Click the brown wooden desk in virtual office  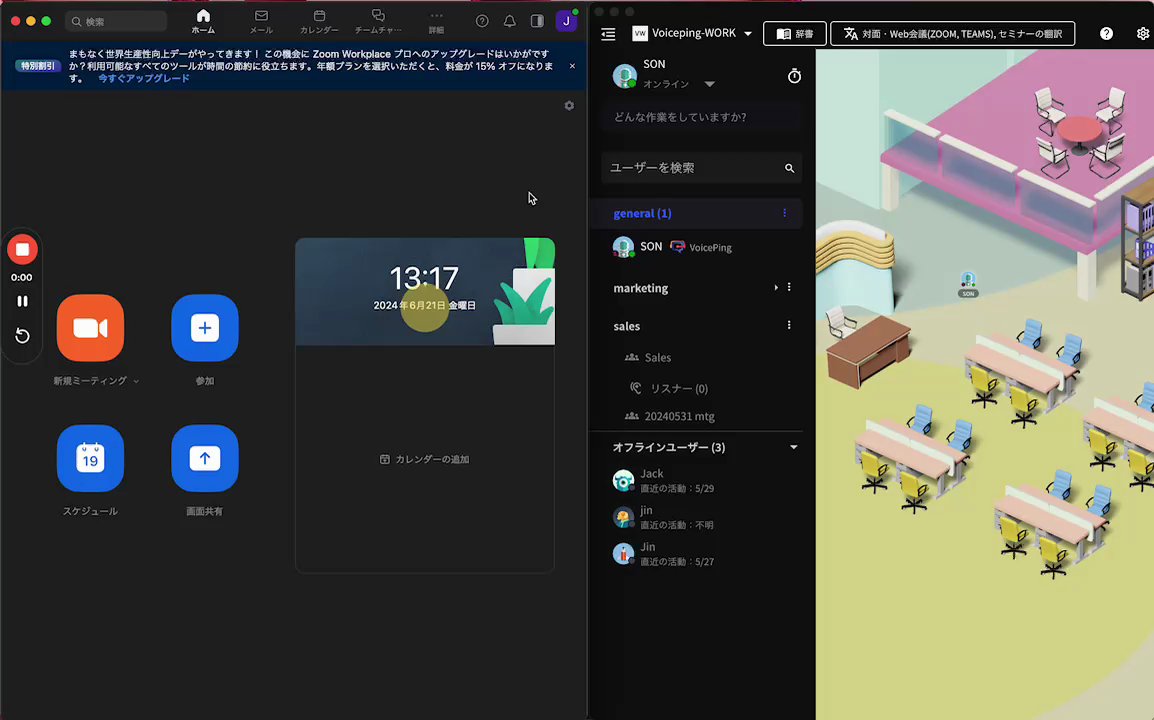pos(869,352)
